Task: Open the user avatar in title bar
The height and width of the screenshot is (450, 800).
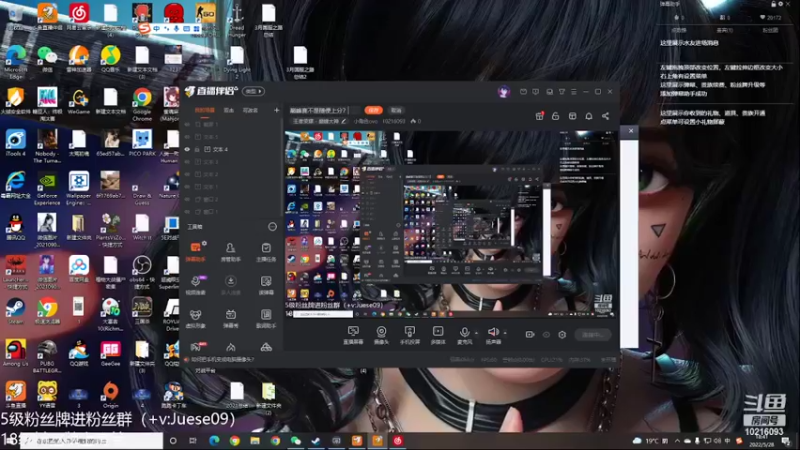Action: (x=504, y=92)
